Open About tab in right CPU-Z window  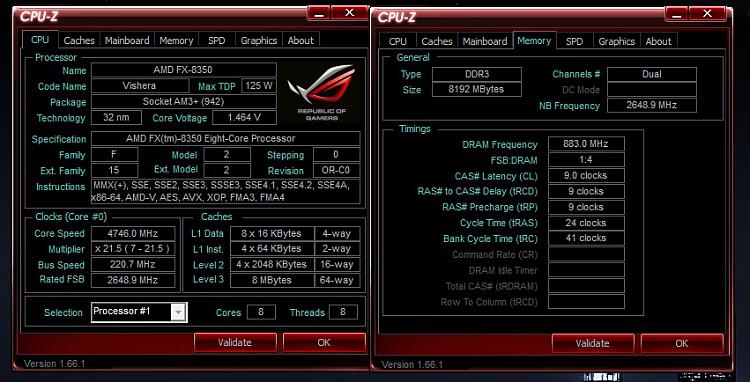659,42
